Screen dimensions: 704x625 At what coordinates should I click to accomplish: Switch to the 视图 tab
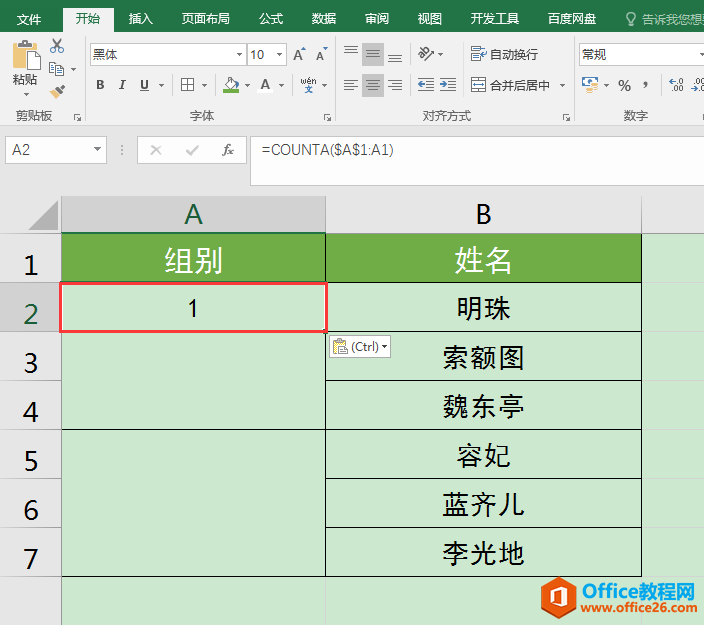point(430,19)
